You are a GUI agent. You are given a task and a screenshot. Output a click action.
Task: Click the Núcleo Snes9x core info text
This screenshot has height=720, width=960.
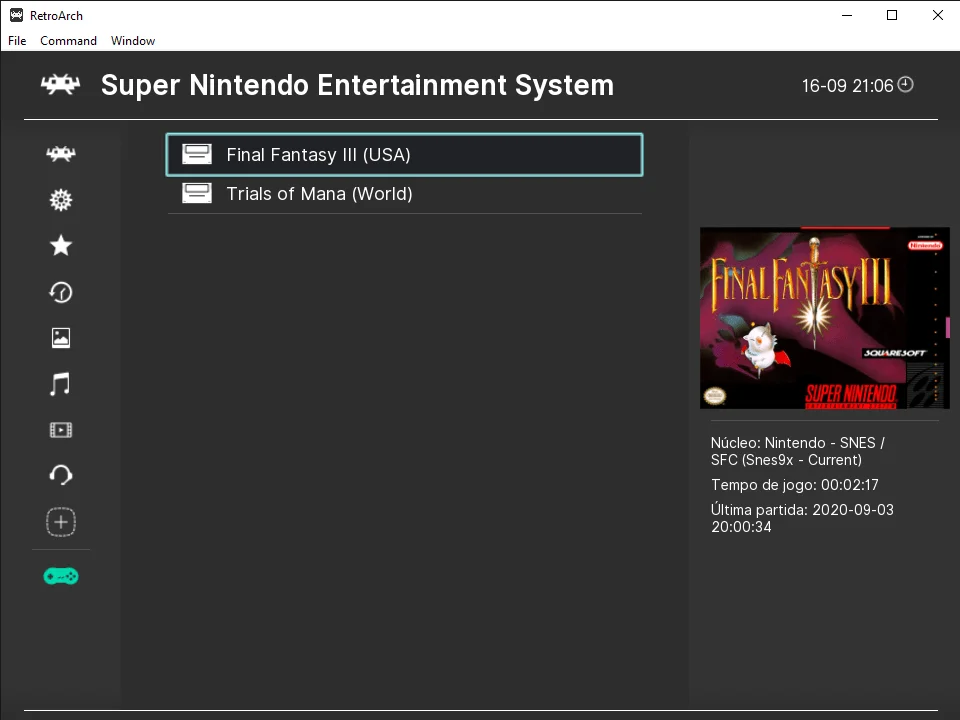click(x=798, y=451)
